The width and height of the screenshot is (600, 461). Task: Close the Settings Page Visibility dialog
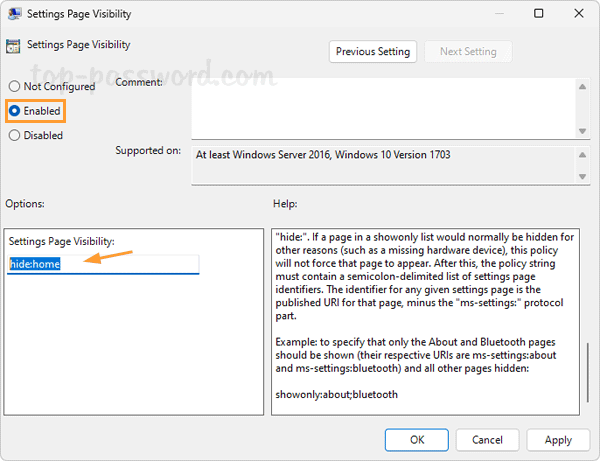pyautogui.click(x=579, y=13)
